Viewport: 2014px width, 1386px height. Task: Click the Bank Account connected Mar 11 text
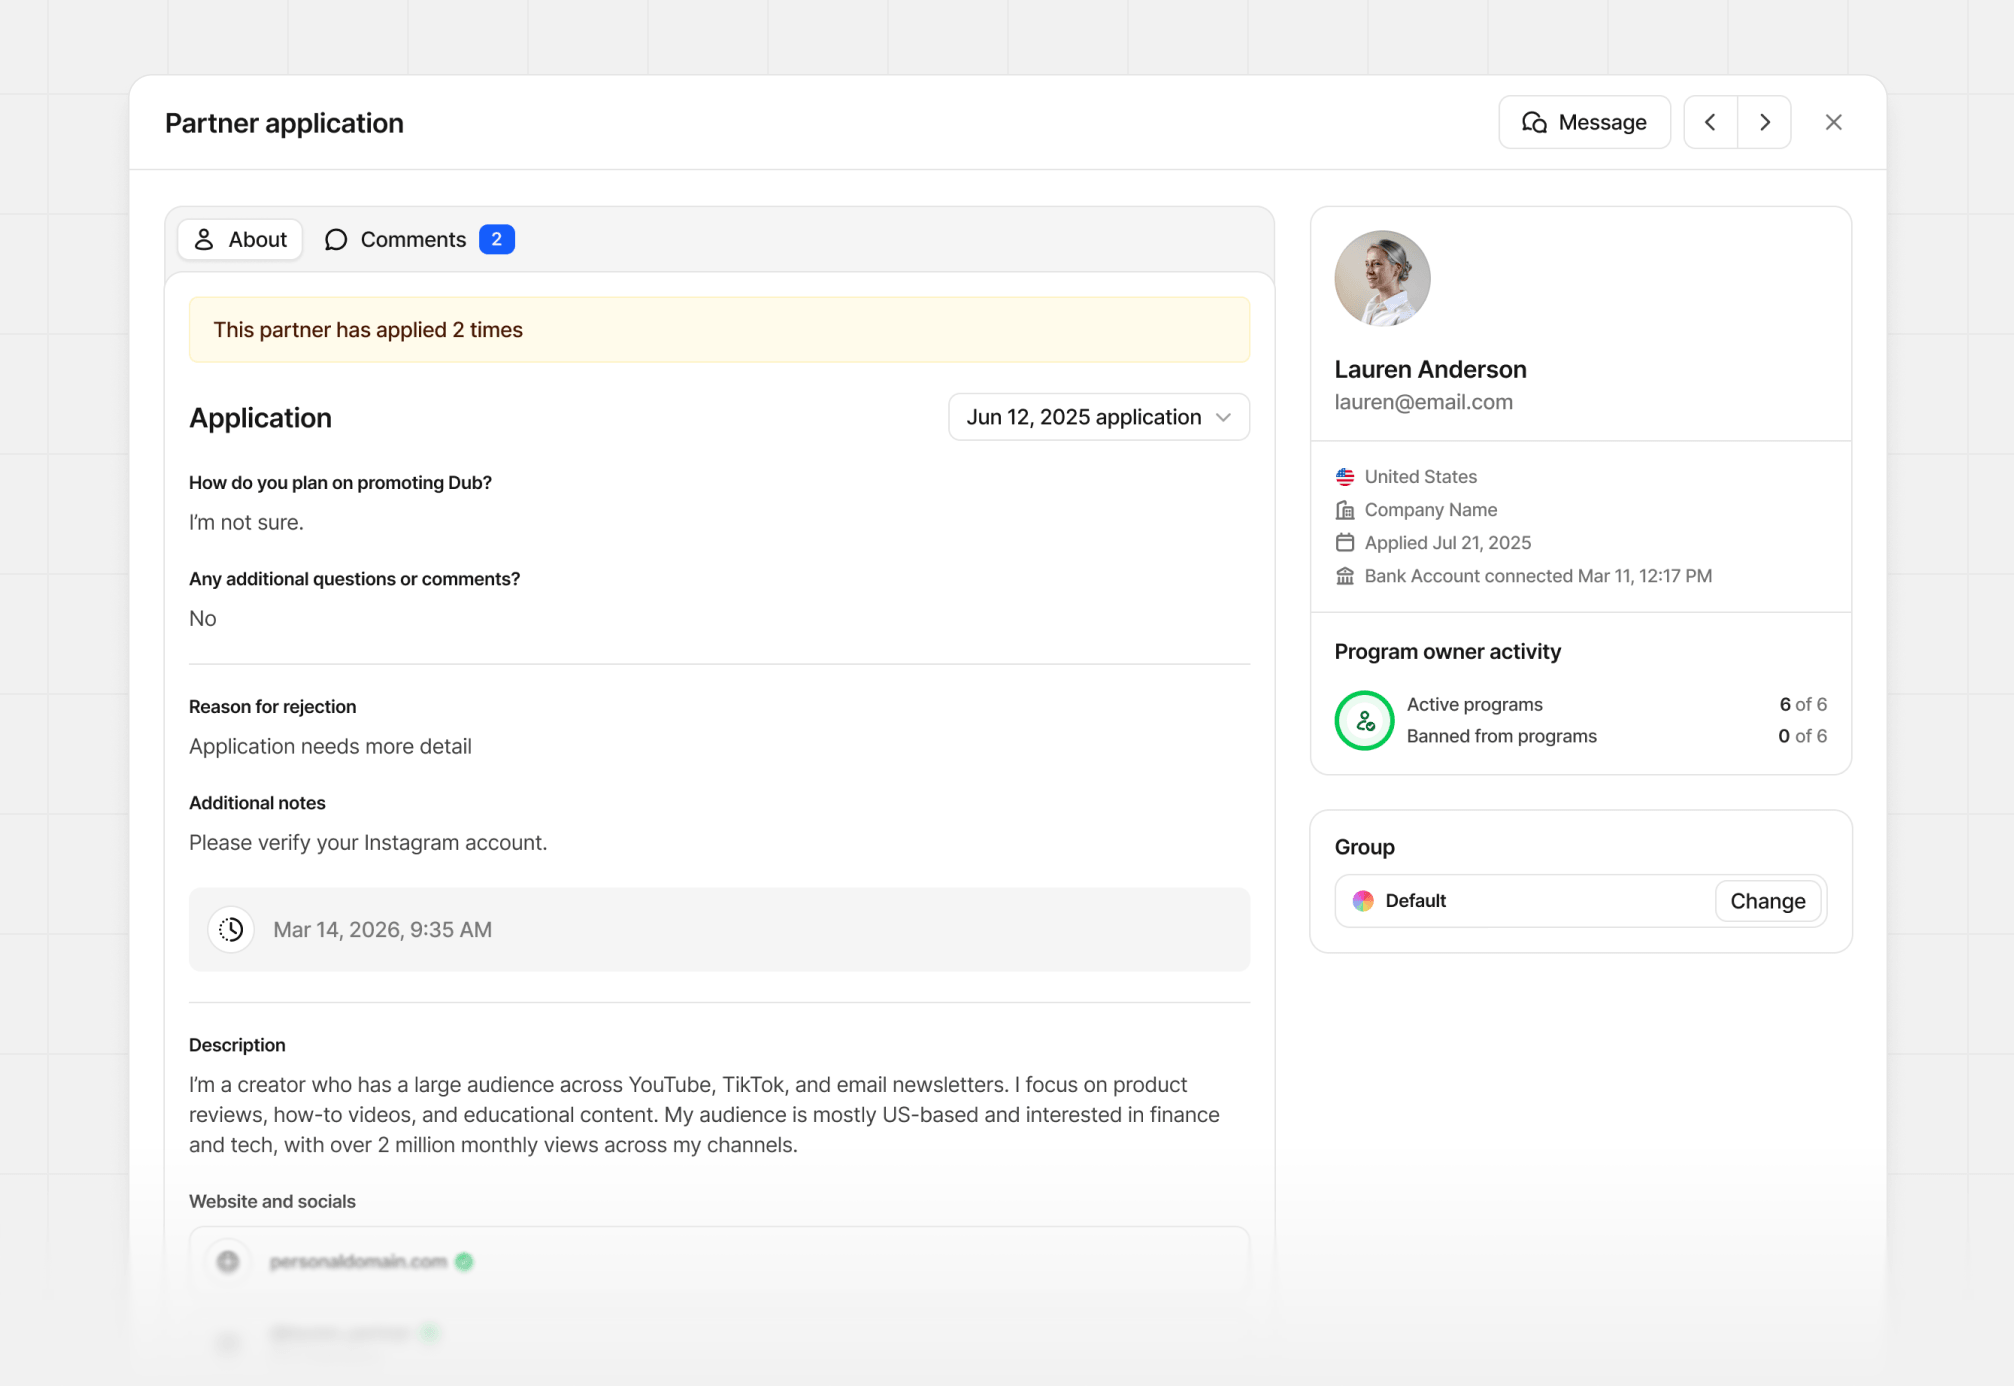click(x=1538, y=576)
